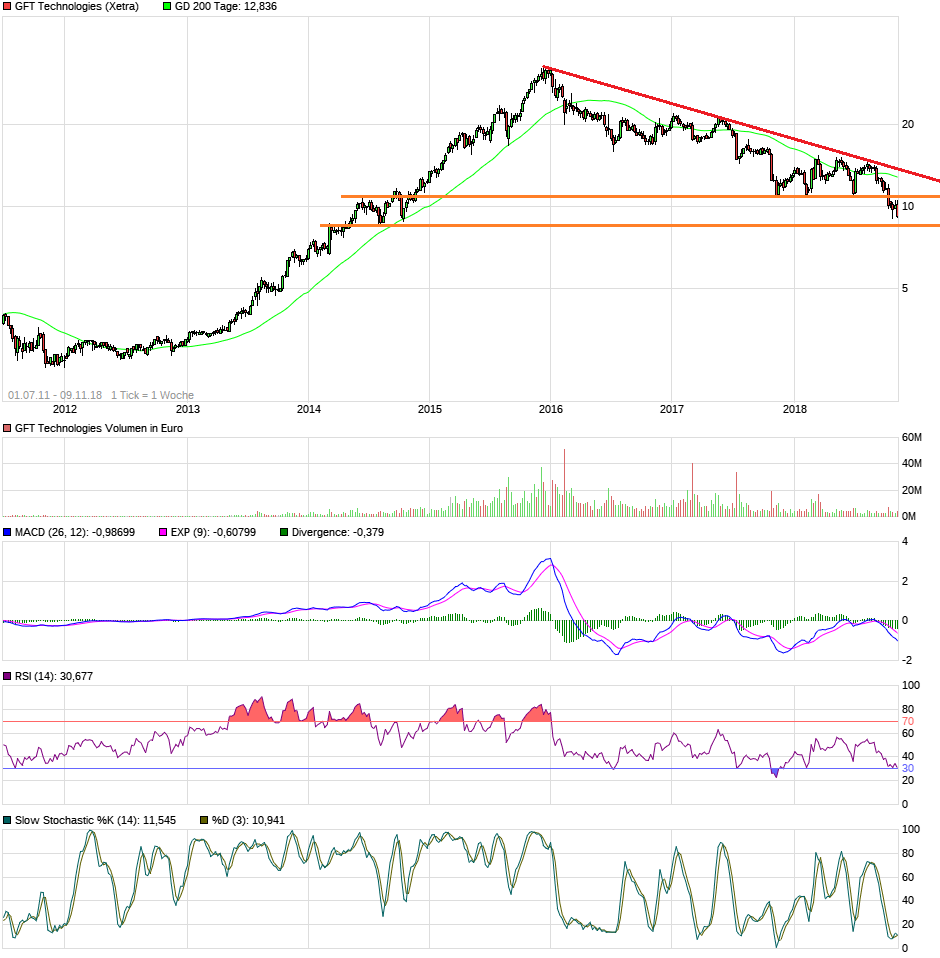940x958 pixels.
Task: Click the blue oversold RSI dip near late 2017
Action: point(775,773)
